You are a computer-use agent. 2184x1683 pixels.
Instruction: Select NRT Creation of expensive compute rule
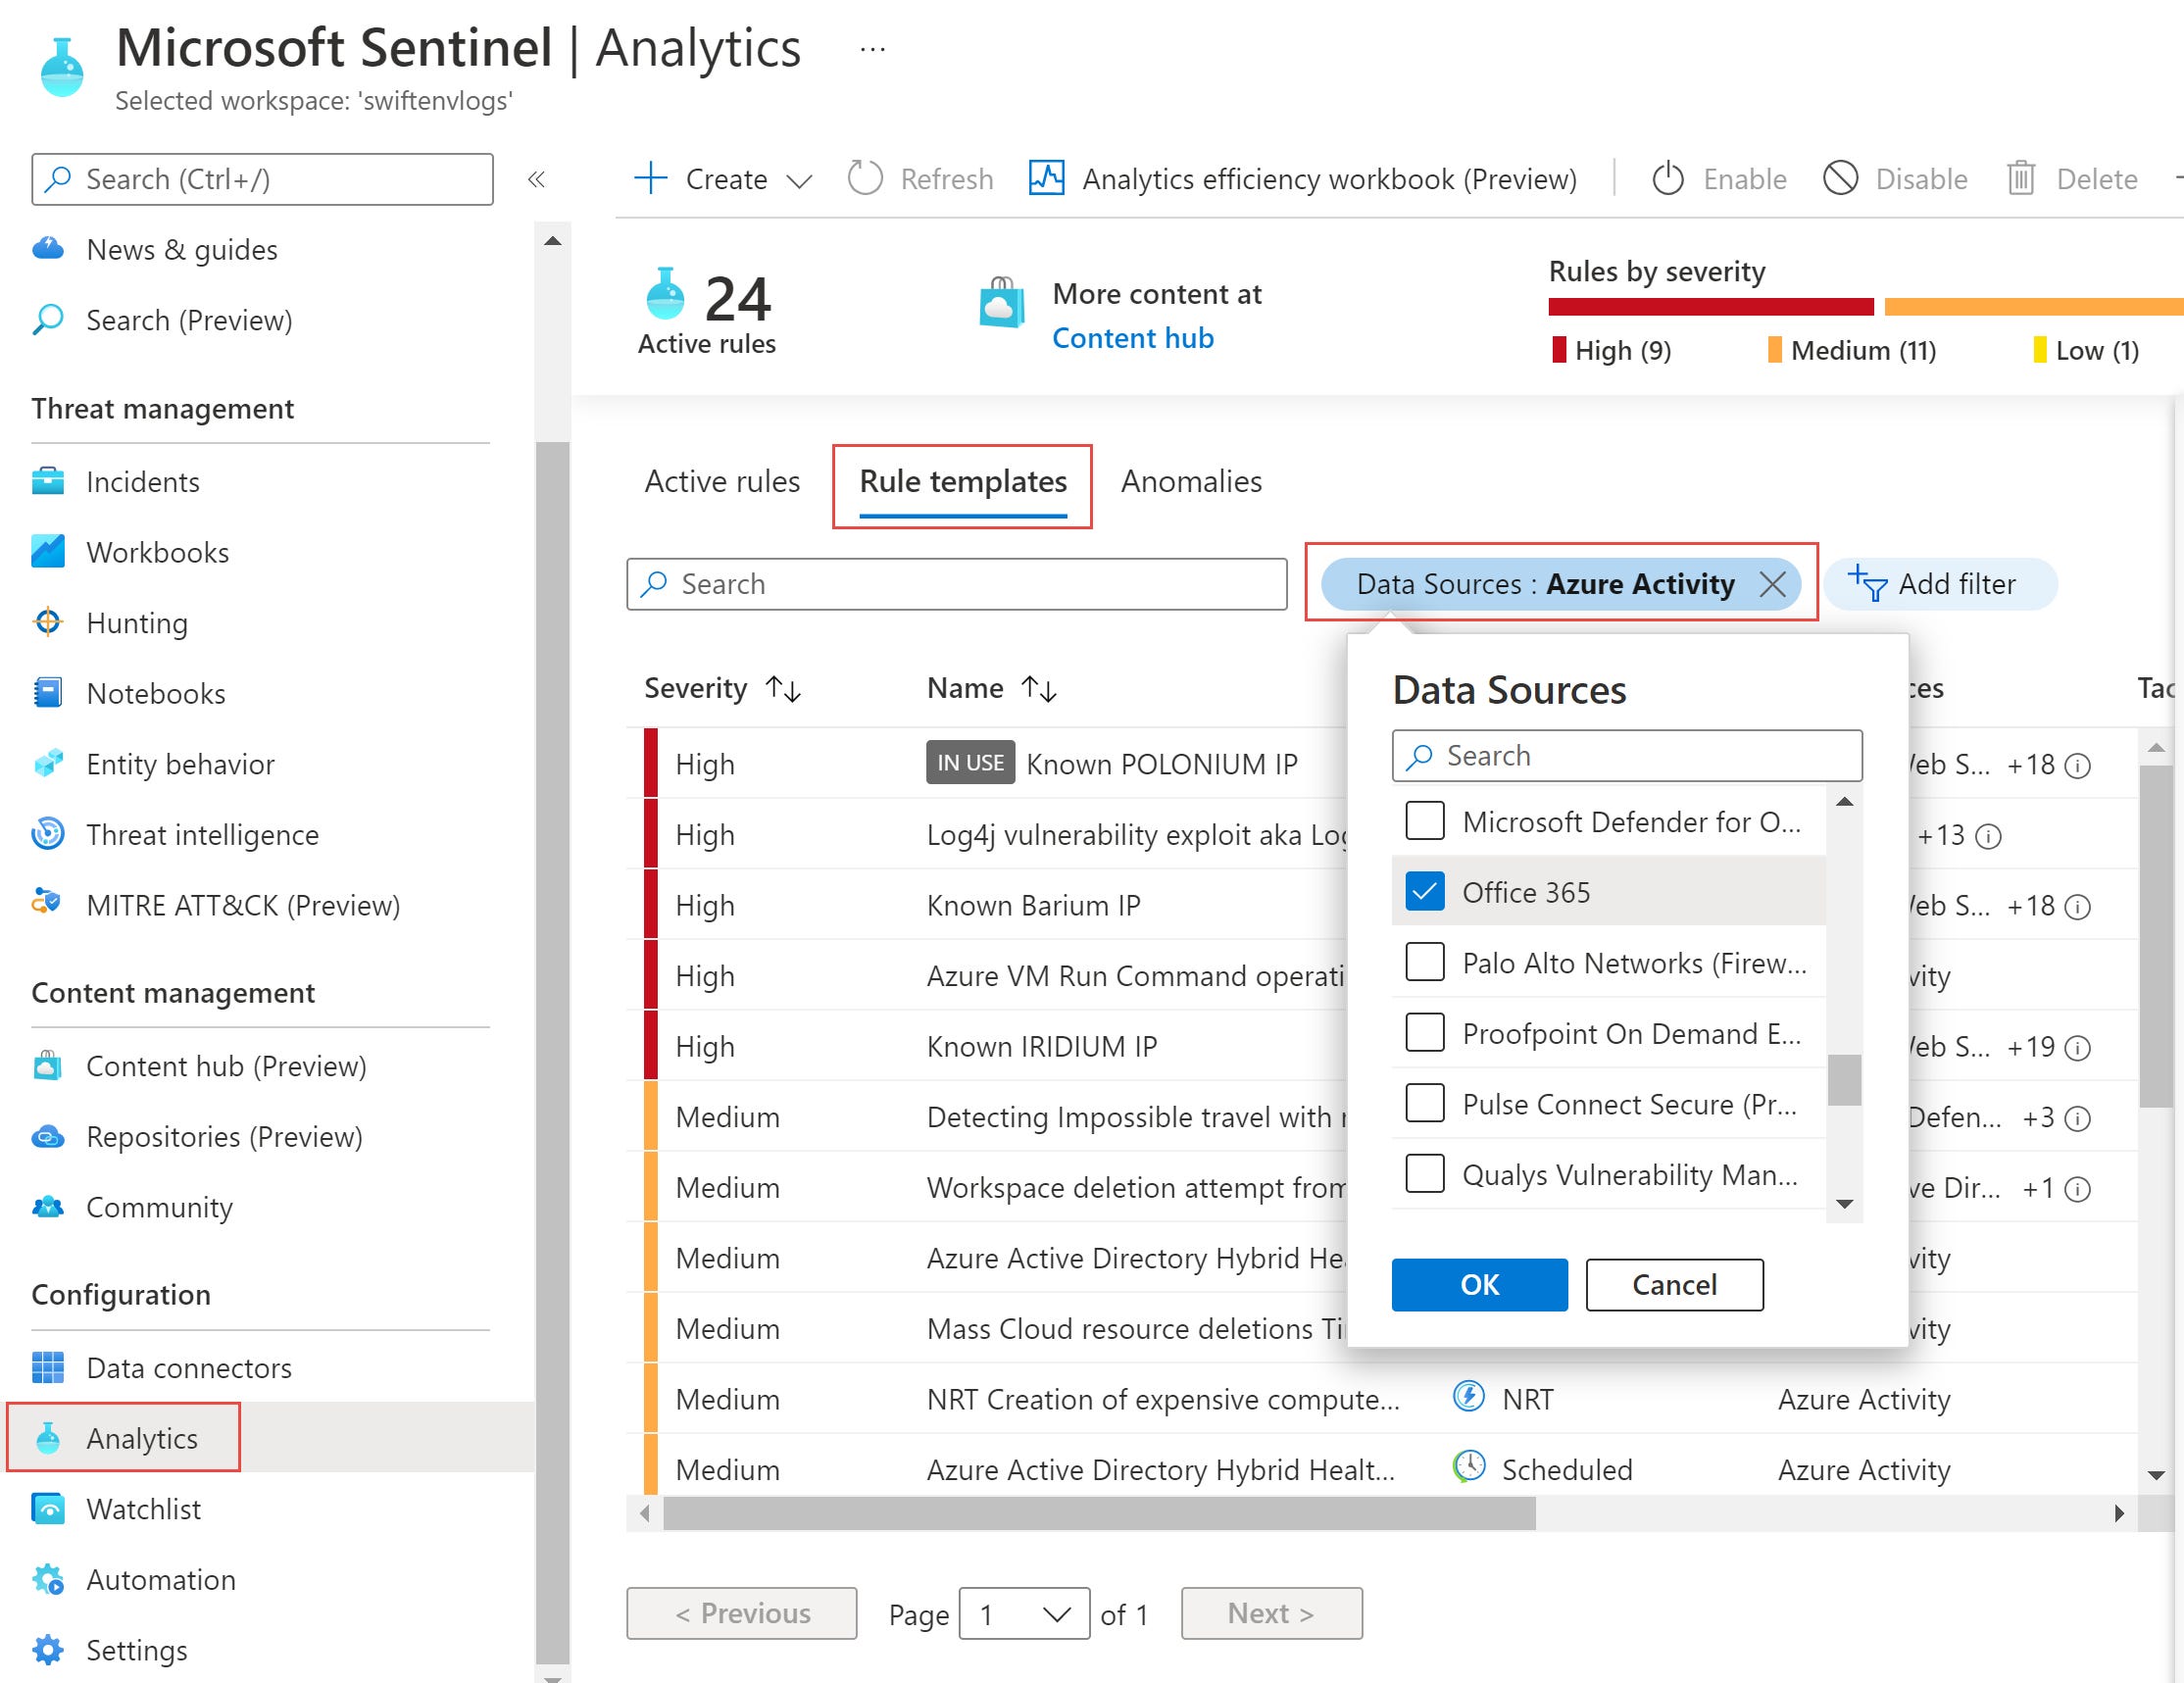point(1163,1400)
